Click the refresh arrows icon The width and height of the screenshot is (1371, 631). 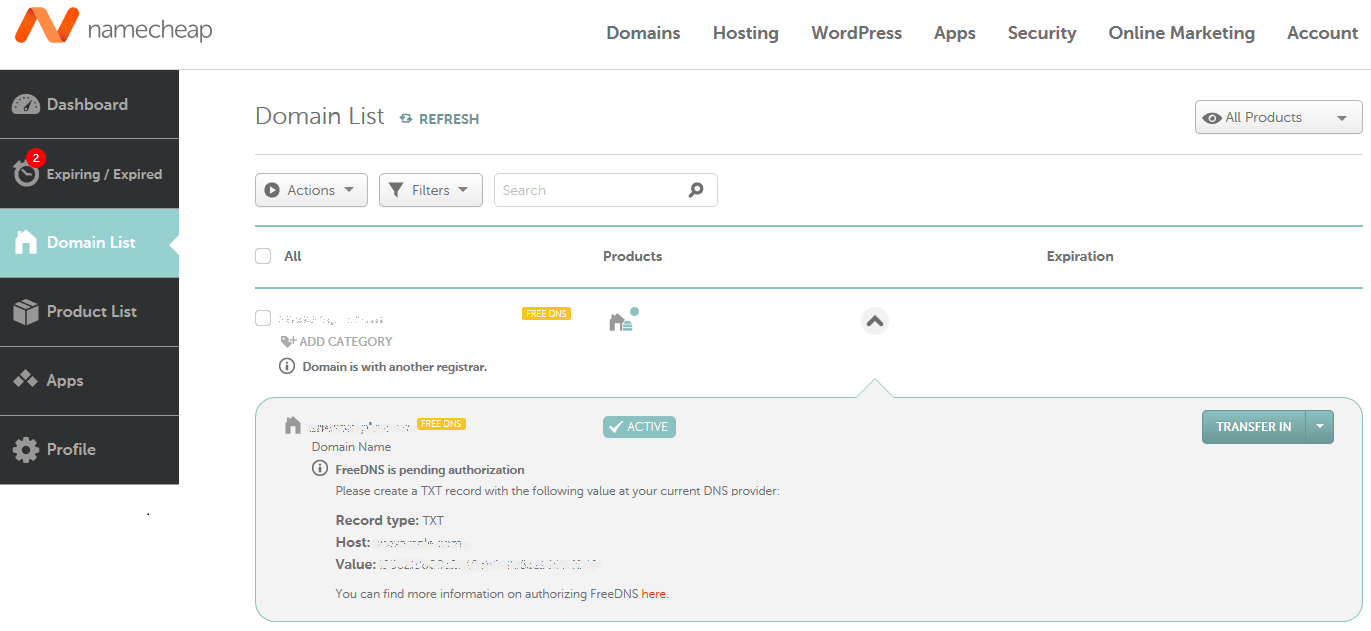coord(406,119)
